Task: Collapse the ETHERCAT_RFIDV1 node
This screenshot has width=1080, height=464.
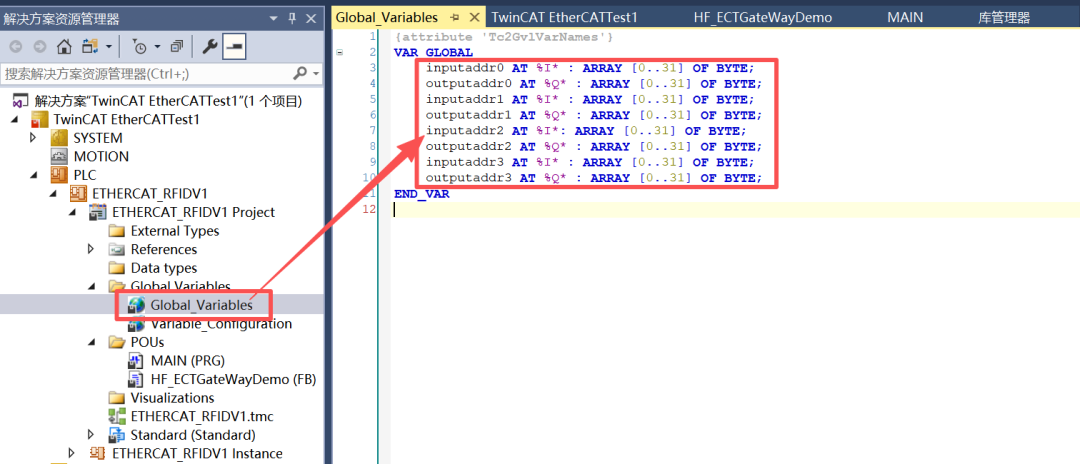Action: tap(53, 194)
